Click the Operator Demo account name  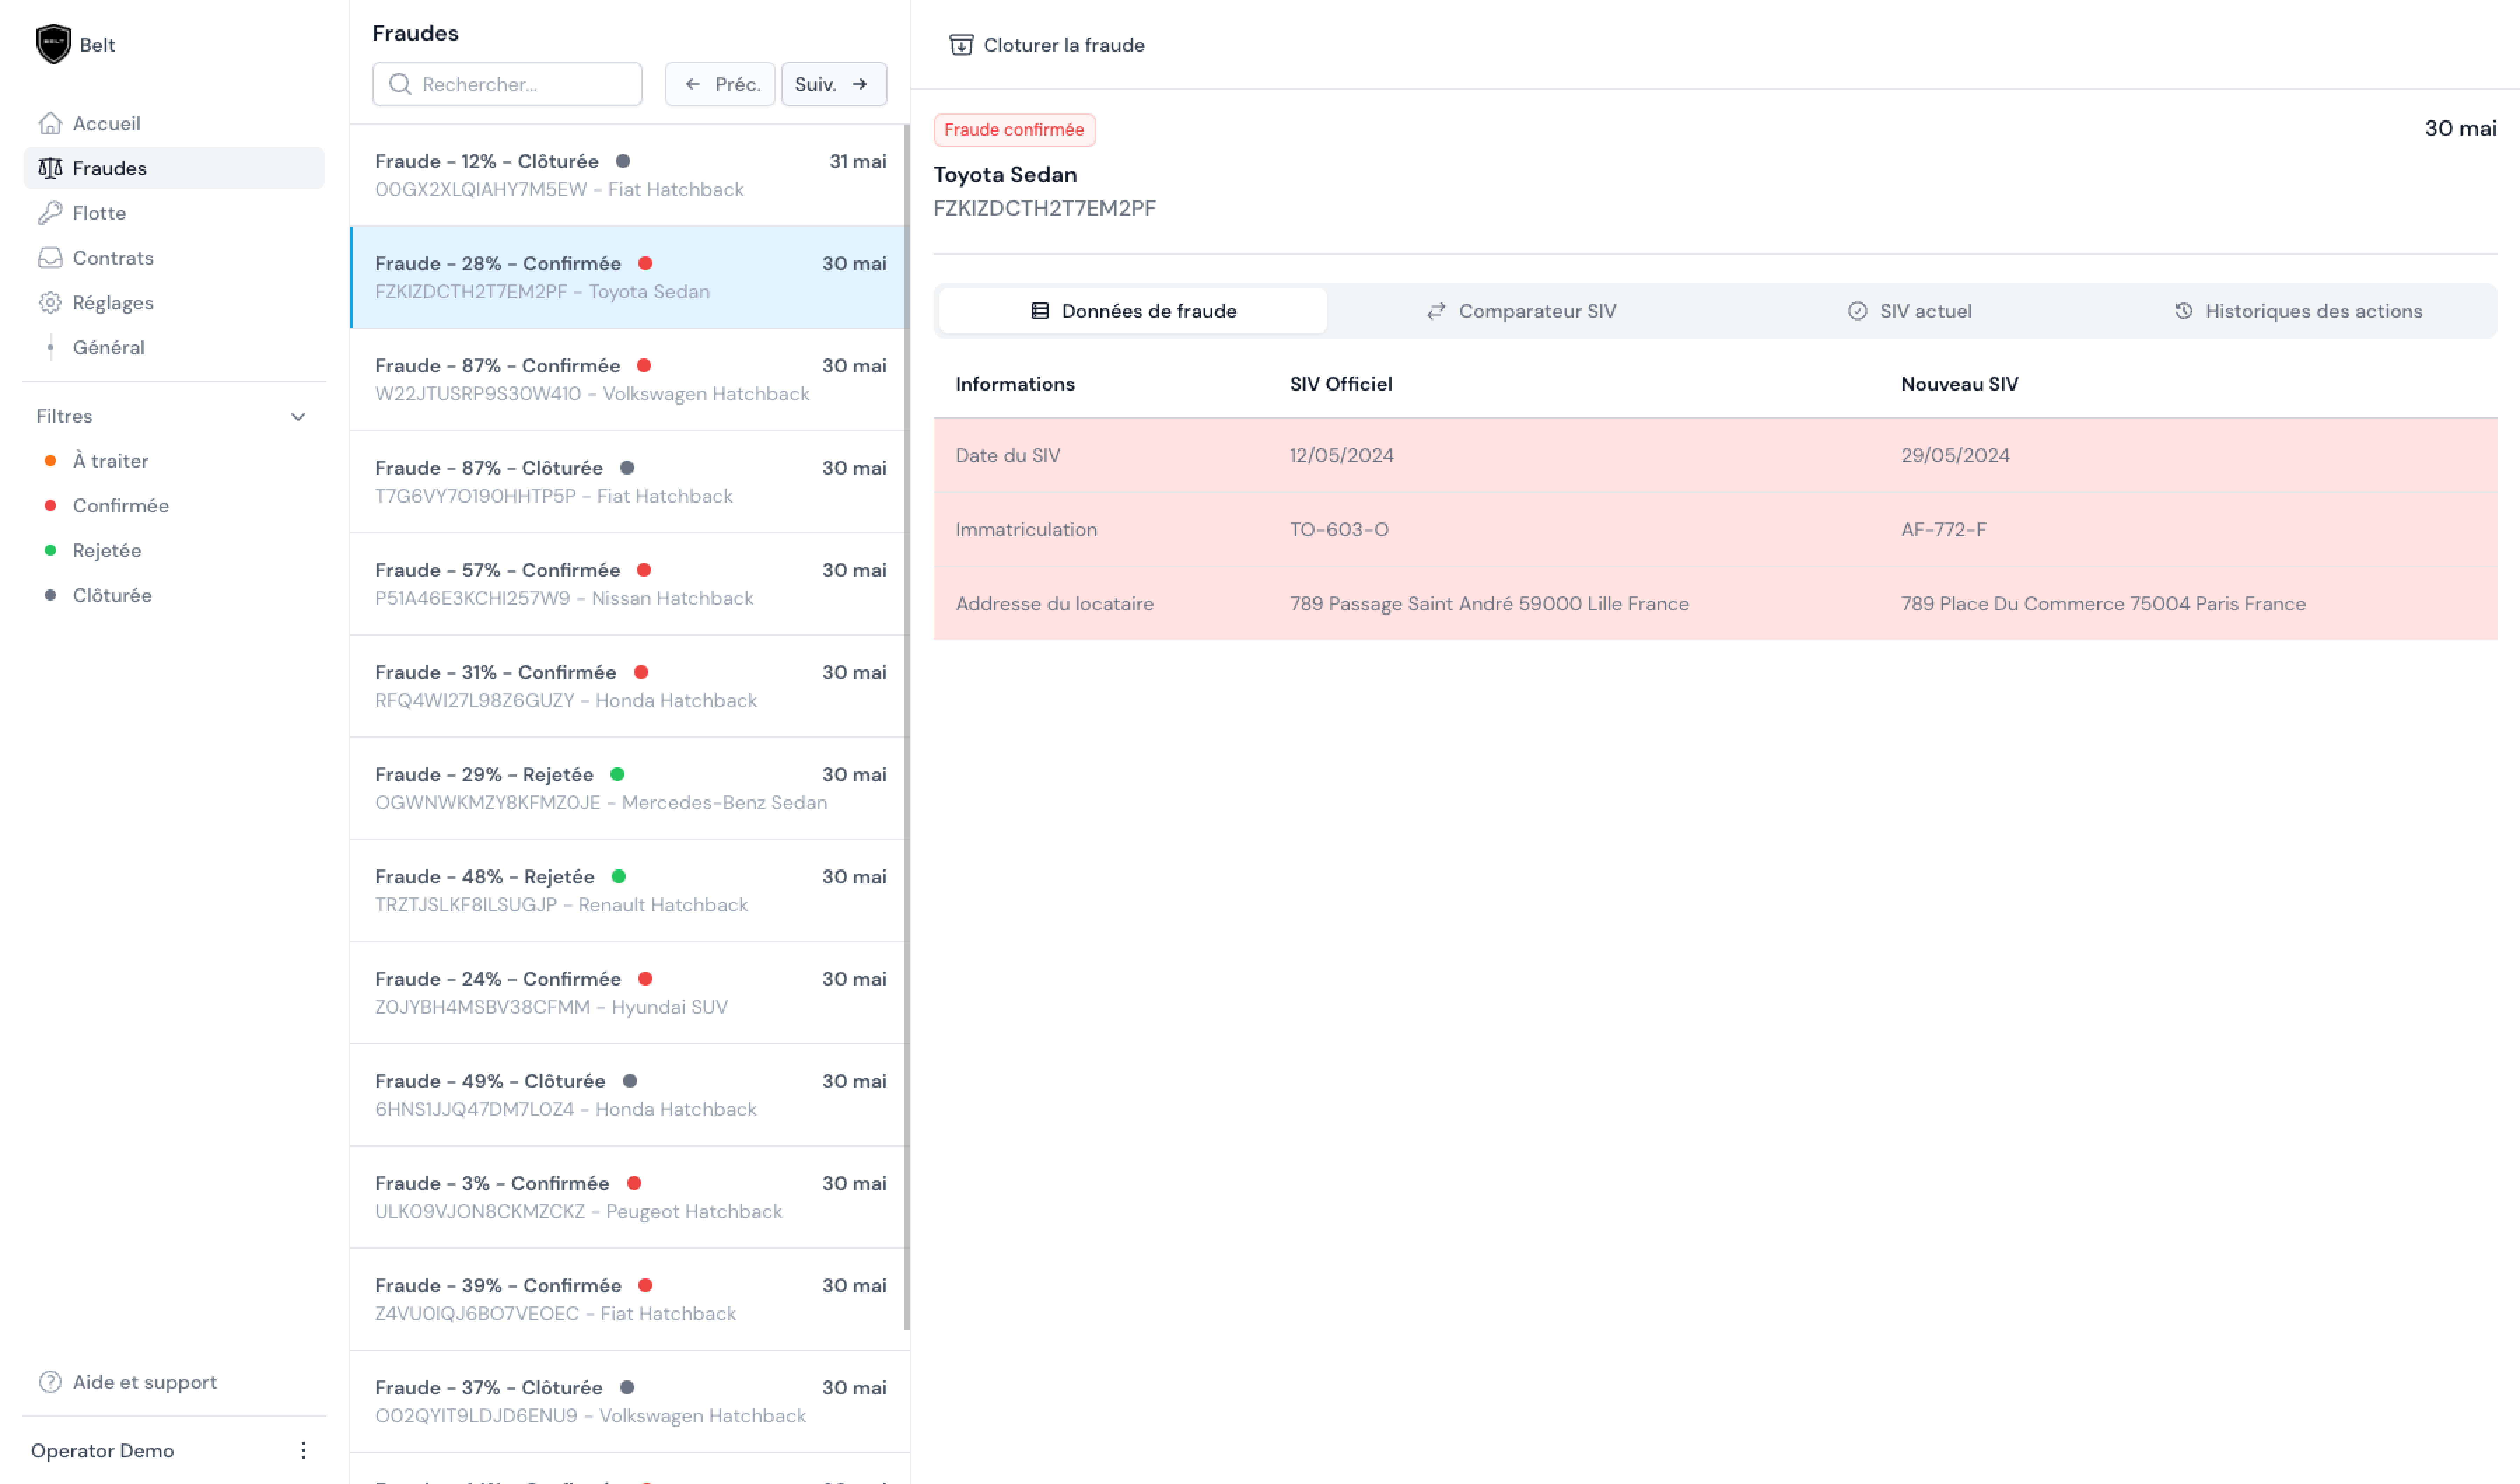point(102,1451)
